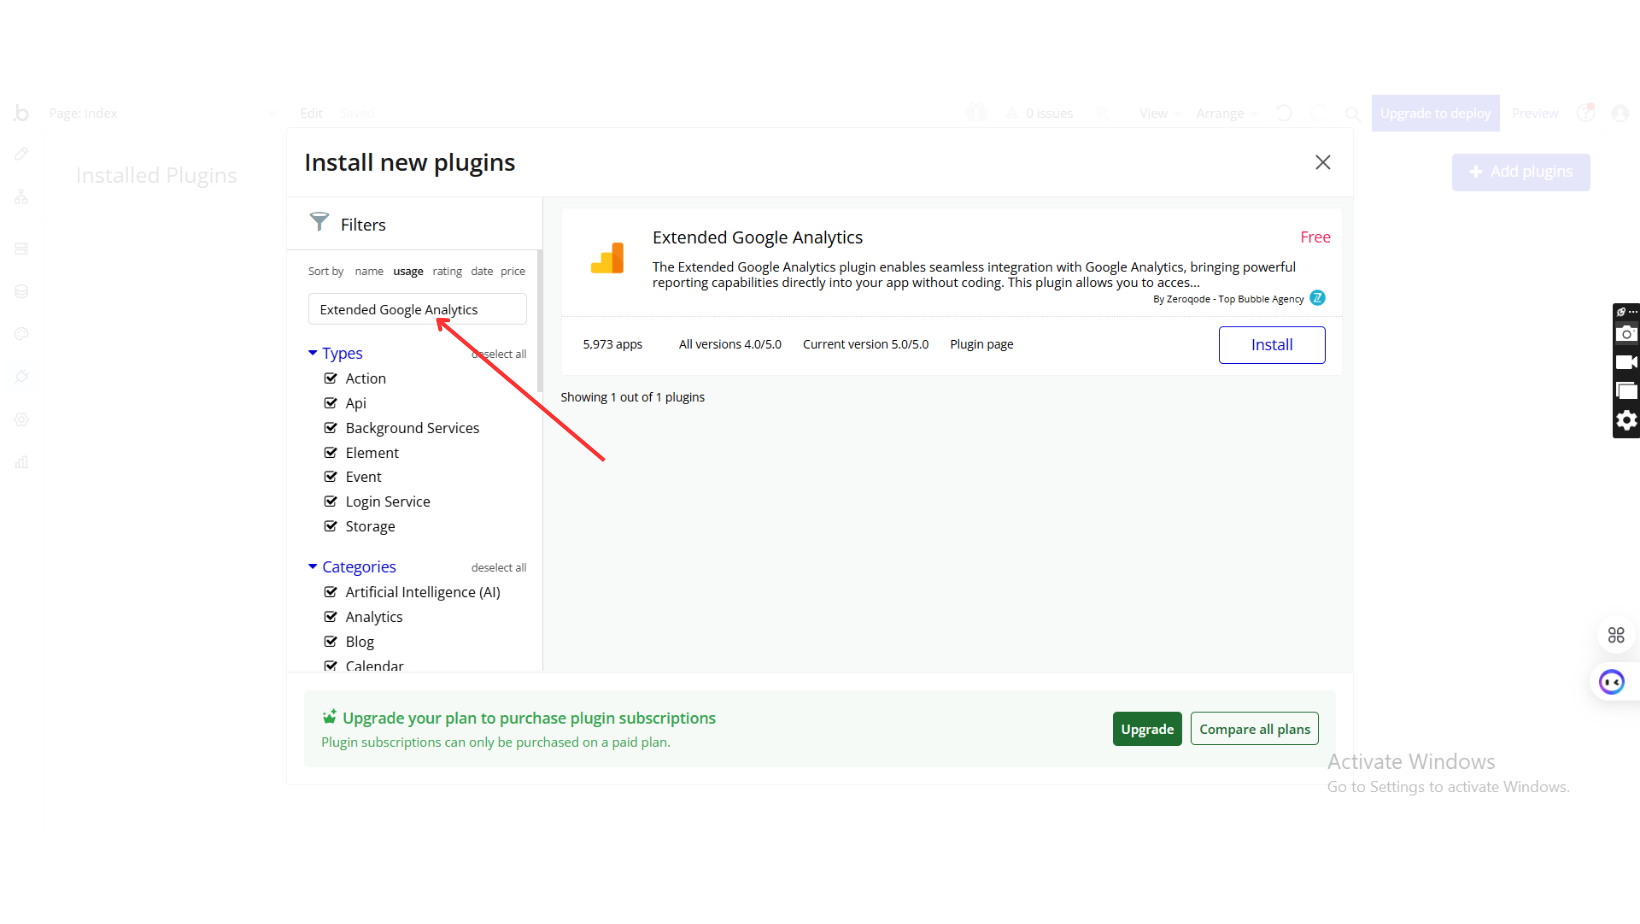The width and height of the screenshot is (1640, 924).
Task: Open the Plugin page link
Action: [981, 344]
